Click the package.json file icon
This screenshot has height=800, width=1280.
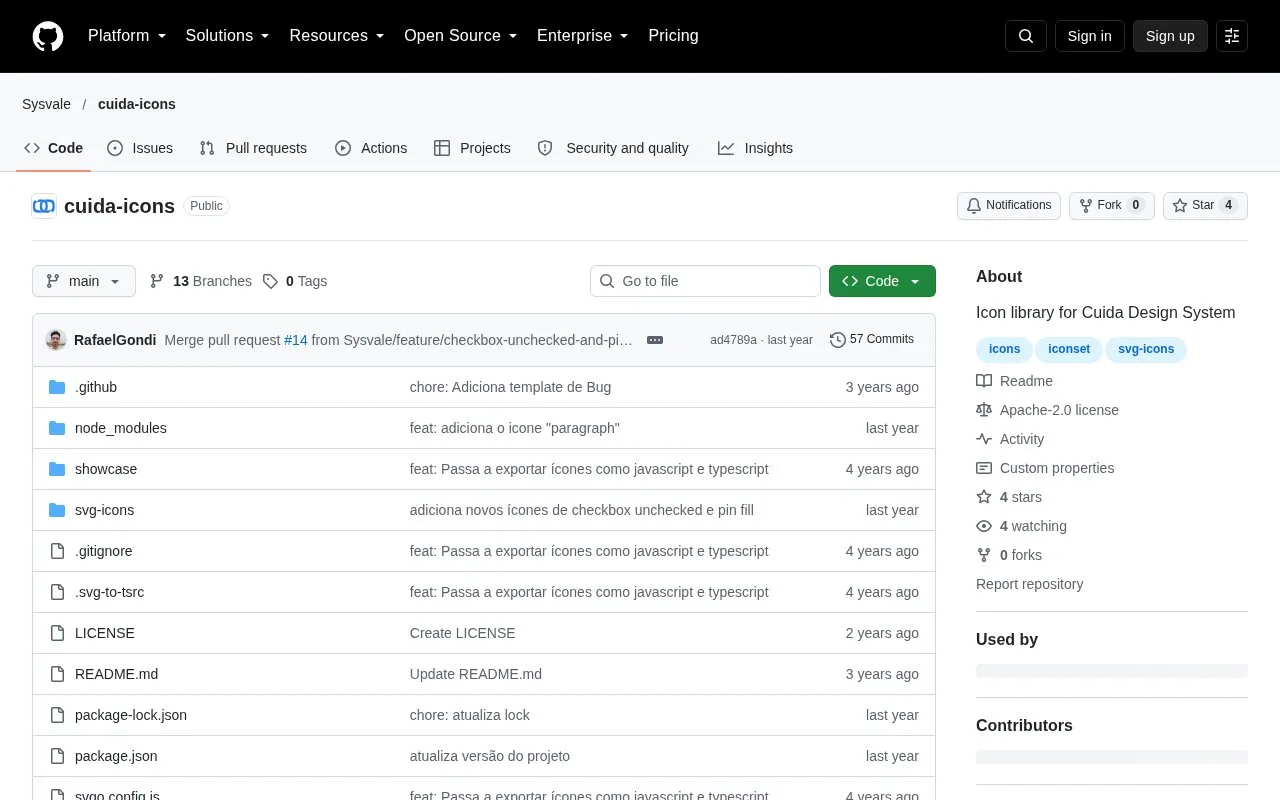click(x=57, y=756)
